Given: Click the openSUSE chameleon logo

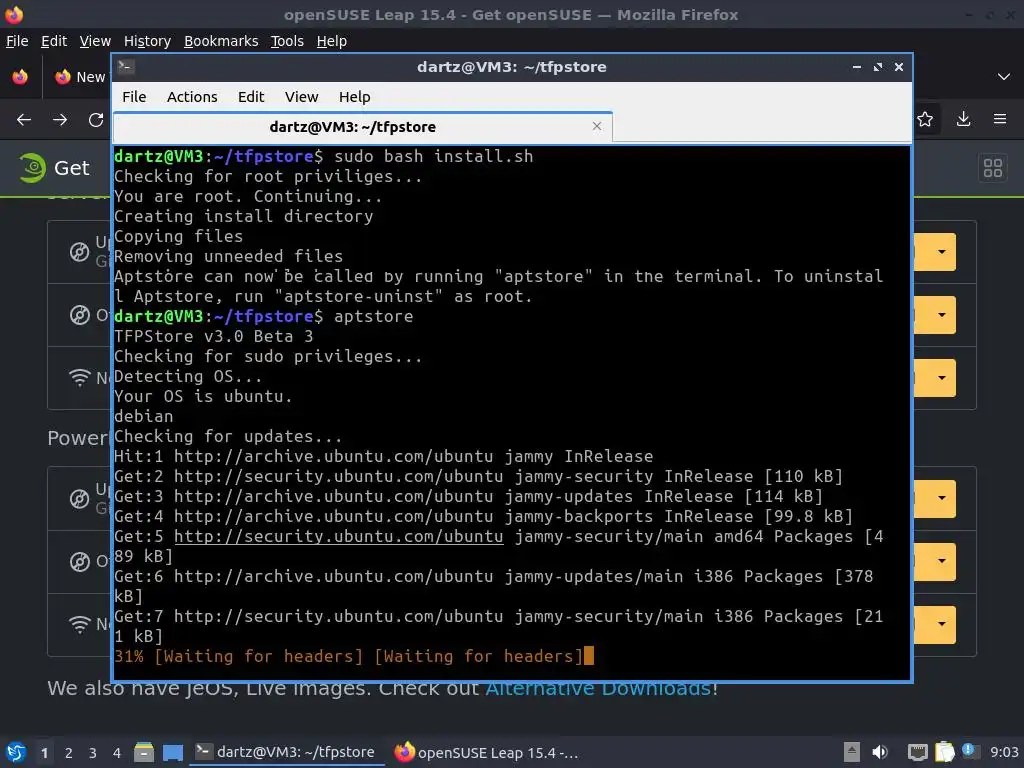Looking at the screenshot, I should (x=31, y=168).
